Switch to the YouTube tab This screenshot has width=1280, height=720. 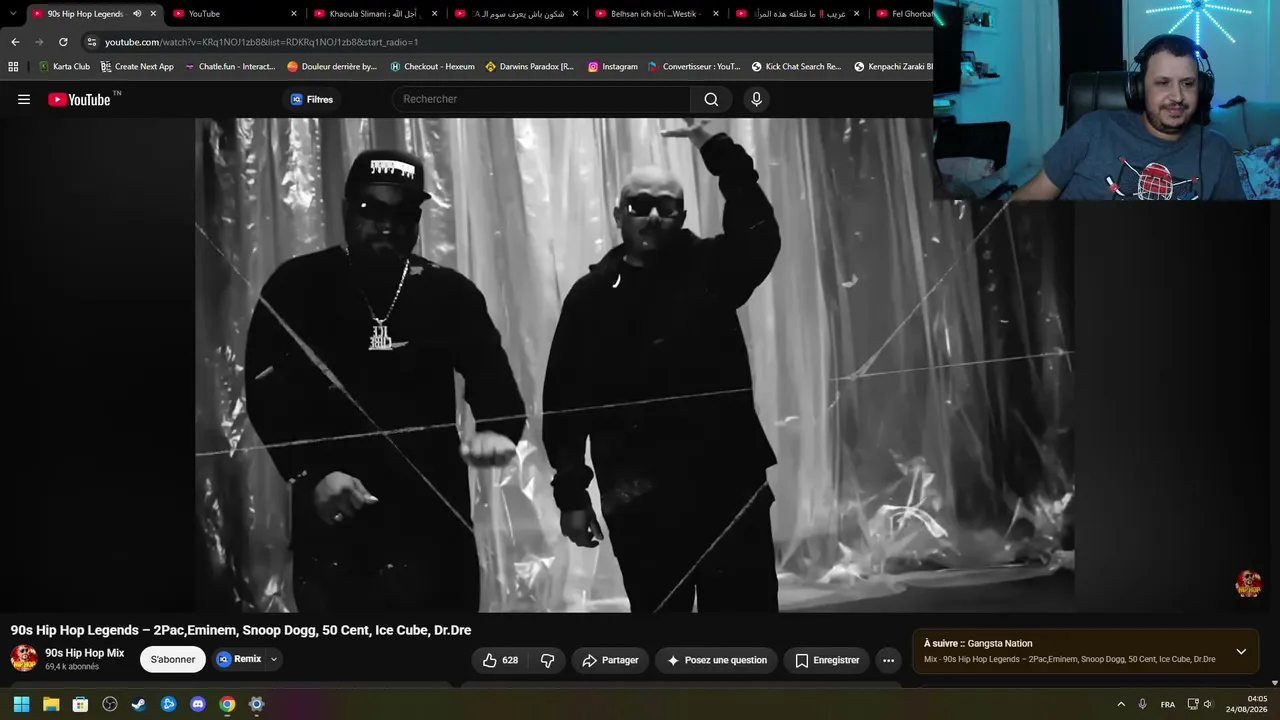tap(235, 14)
